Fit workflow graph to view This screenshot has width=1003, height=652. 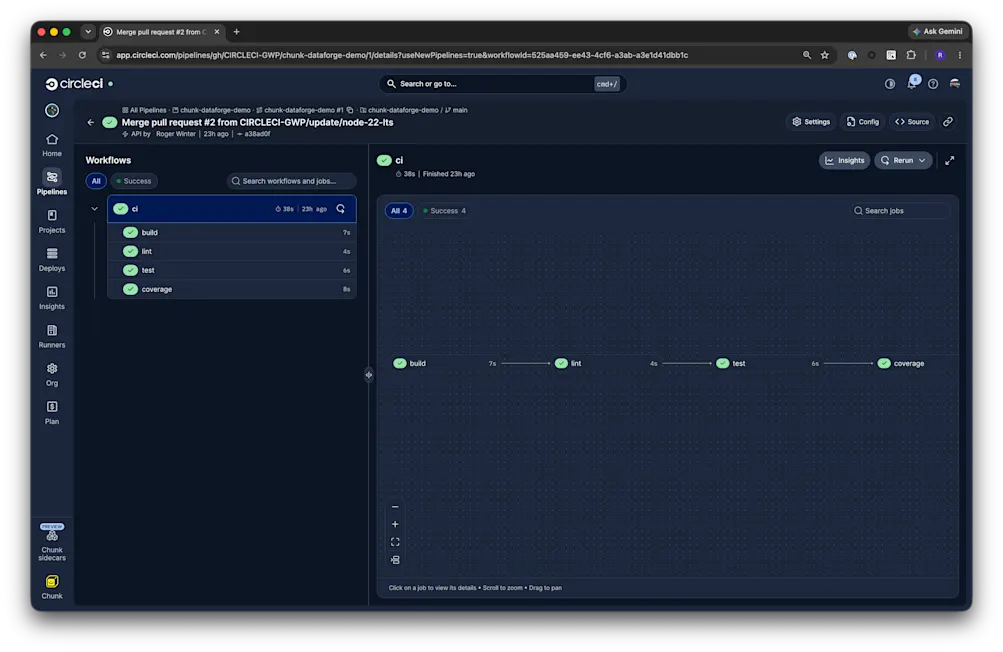[395, 542]
